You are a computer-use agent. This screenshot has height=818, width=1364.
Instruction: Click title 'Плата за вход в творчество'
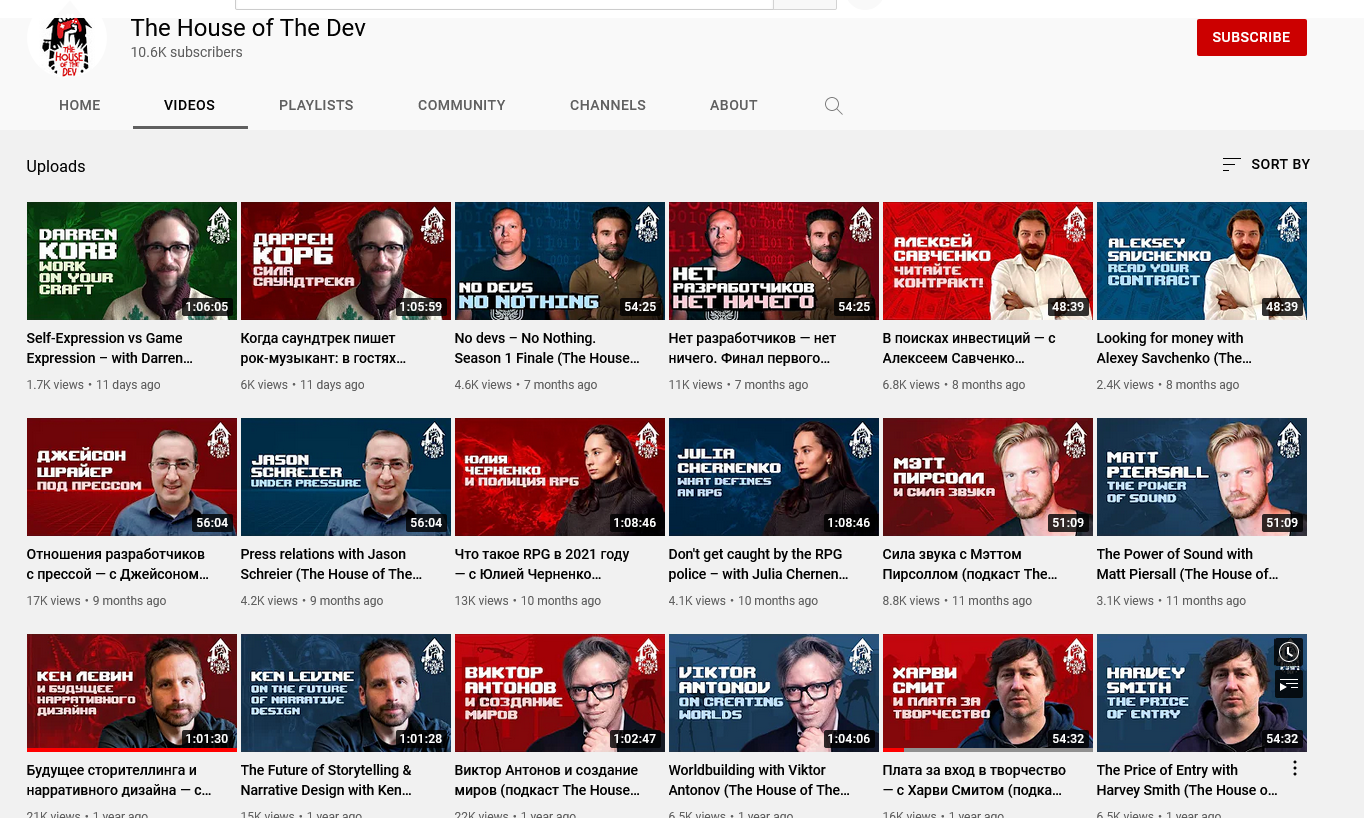point(974,780)
